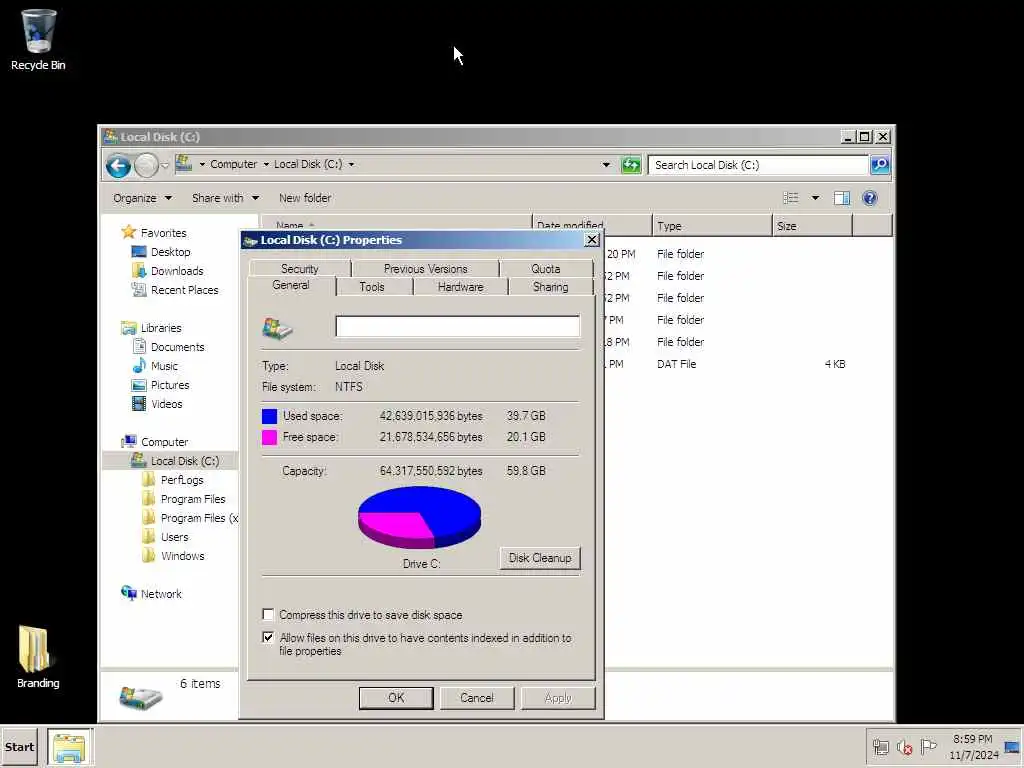Viewport: 1024px width, 768px height.
Task: Enable Compress this drive checkbox
Action: pyautogui.click(x=268, y=614)
